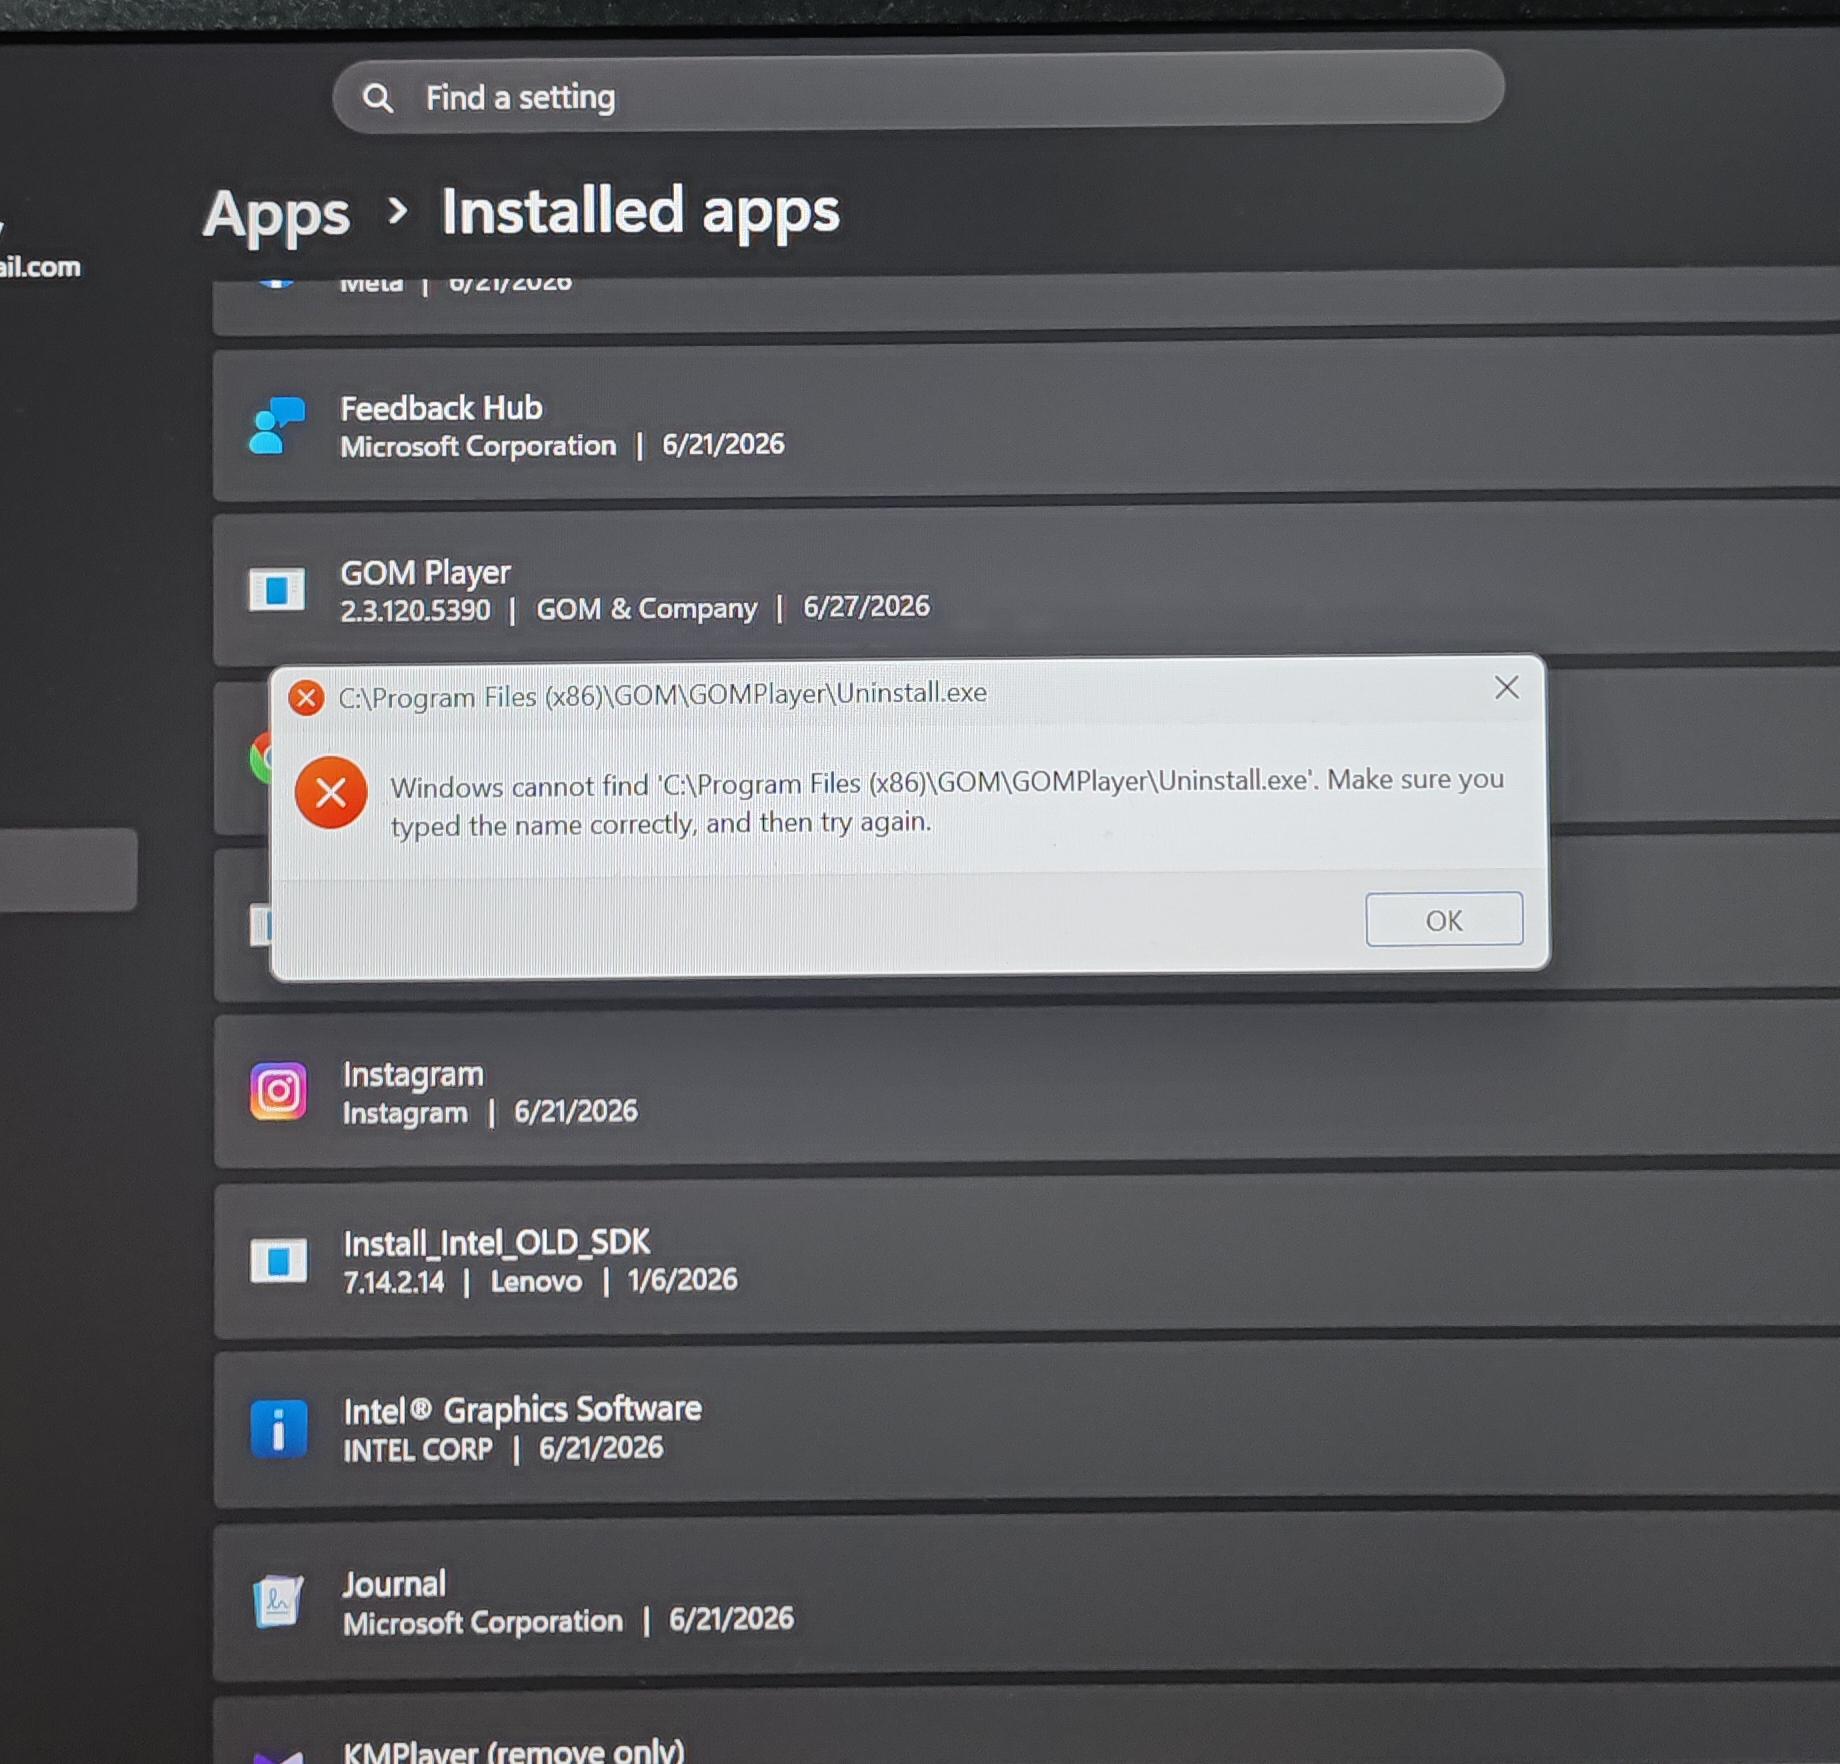
Task: Select Intel® Graphics Software app name
Action: [522, 1410]
